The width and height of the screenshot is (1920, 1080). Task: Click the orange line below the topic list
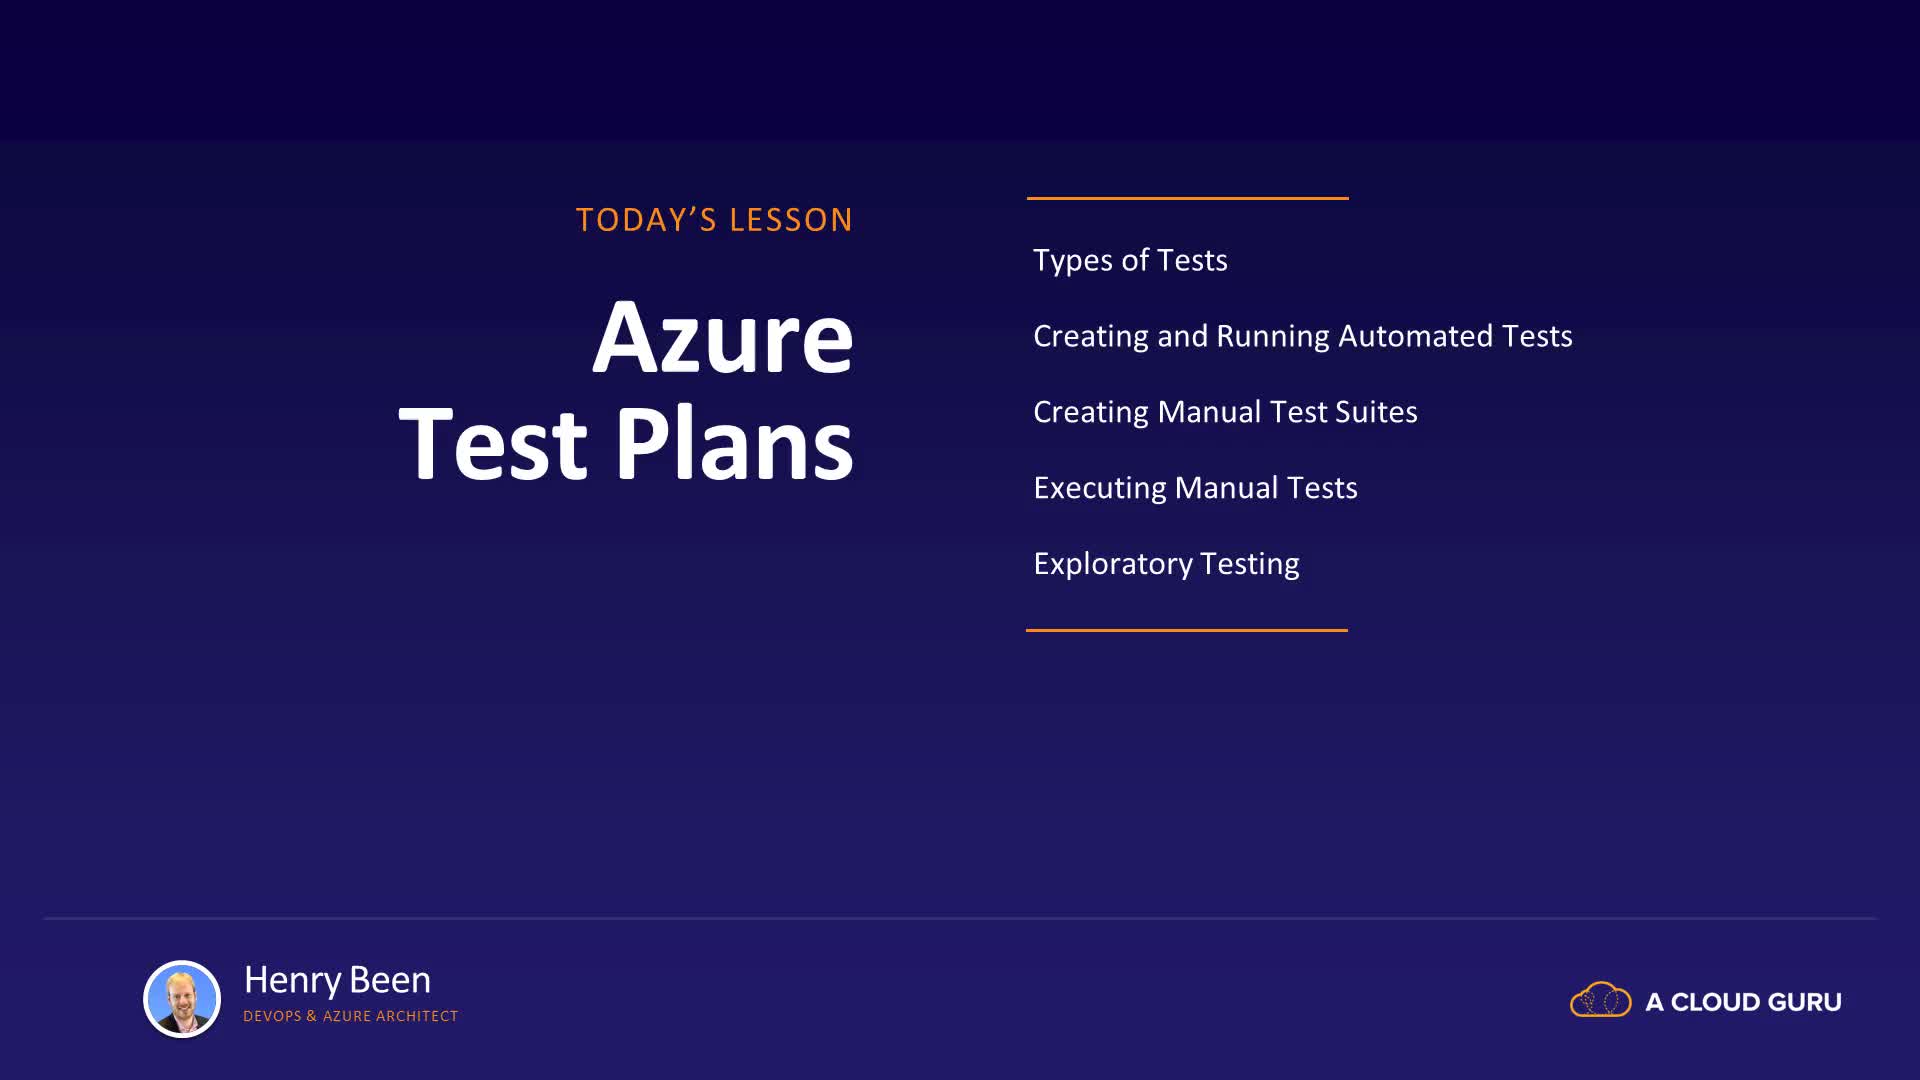[1187, 630]
